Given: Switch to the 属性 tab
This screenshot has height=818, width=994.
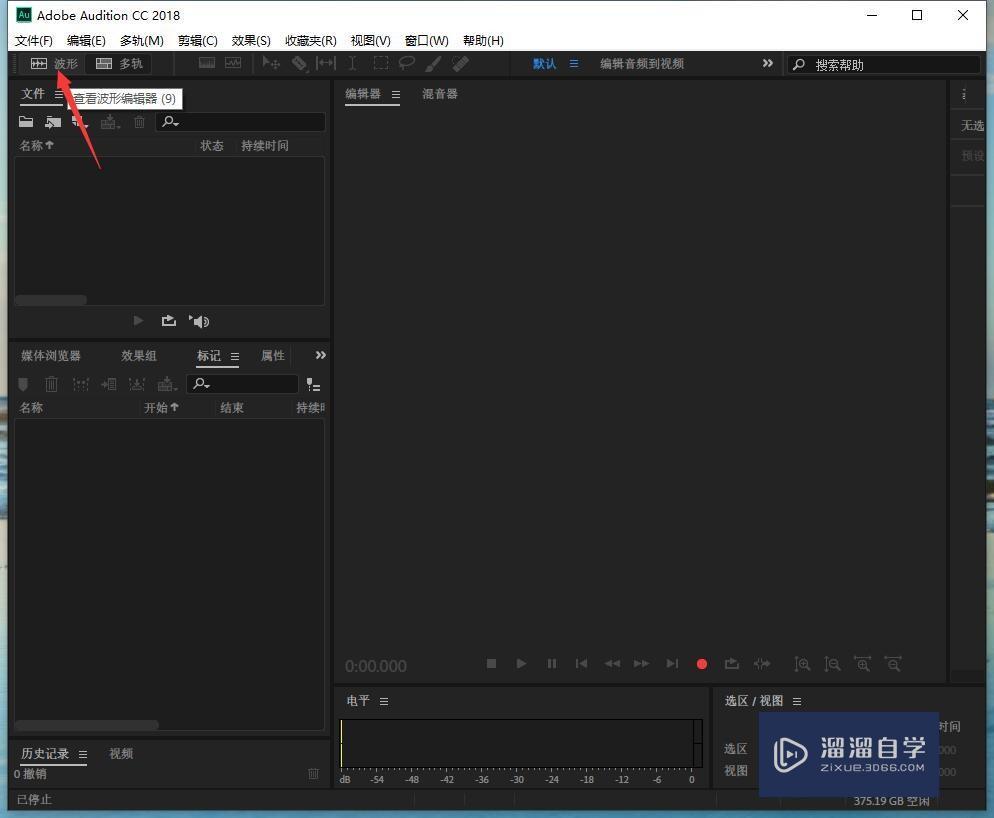Looking at the screenshot, I should coord(273,356).
